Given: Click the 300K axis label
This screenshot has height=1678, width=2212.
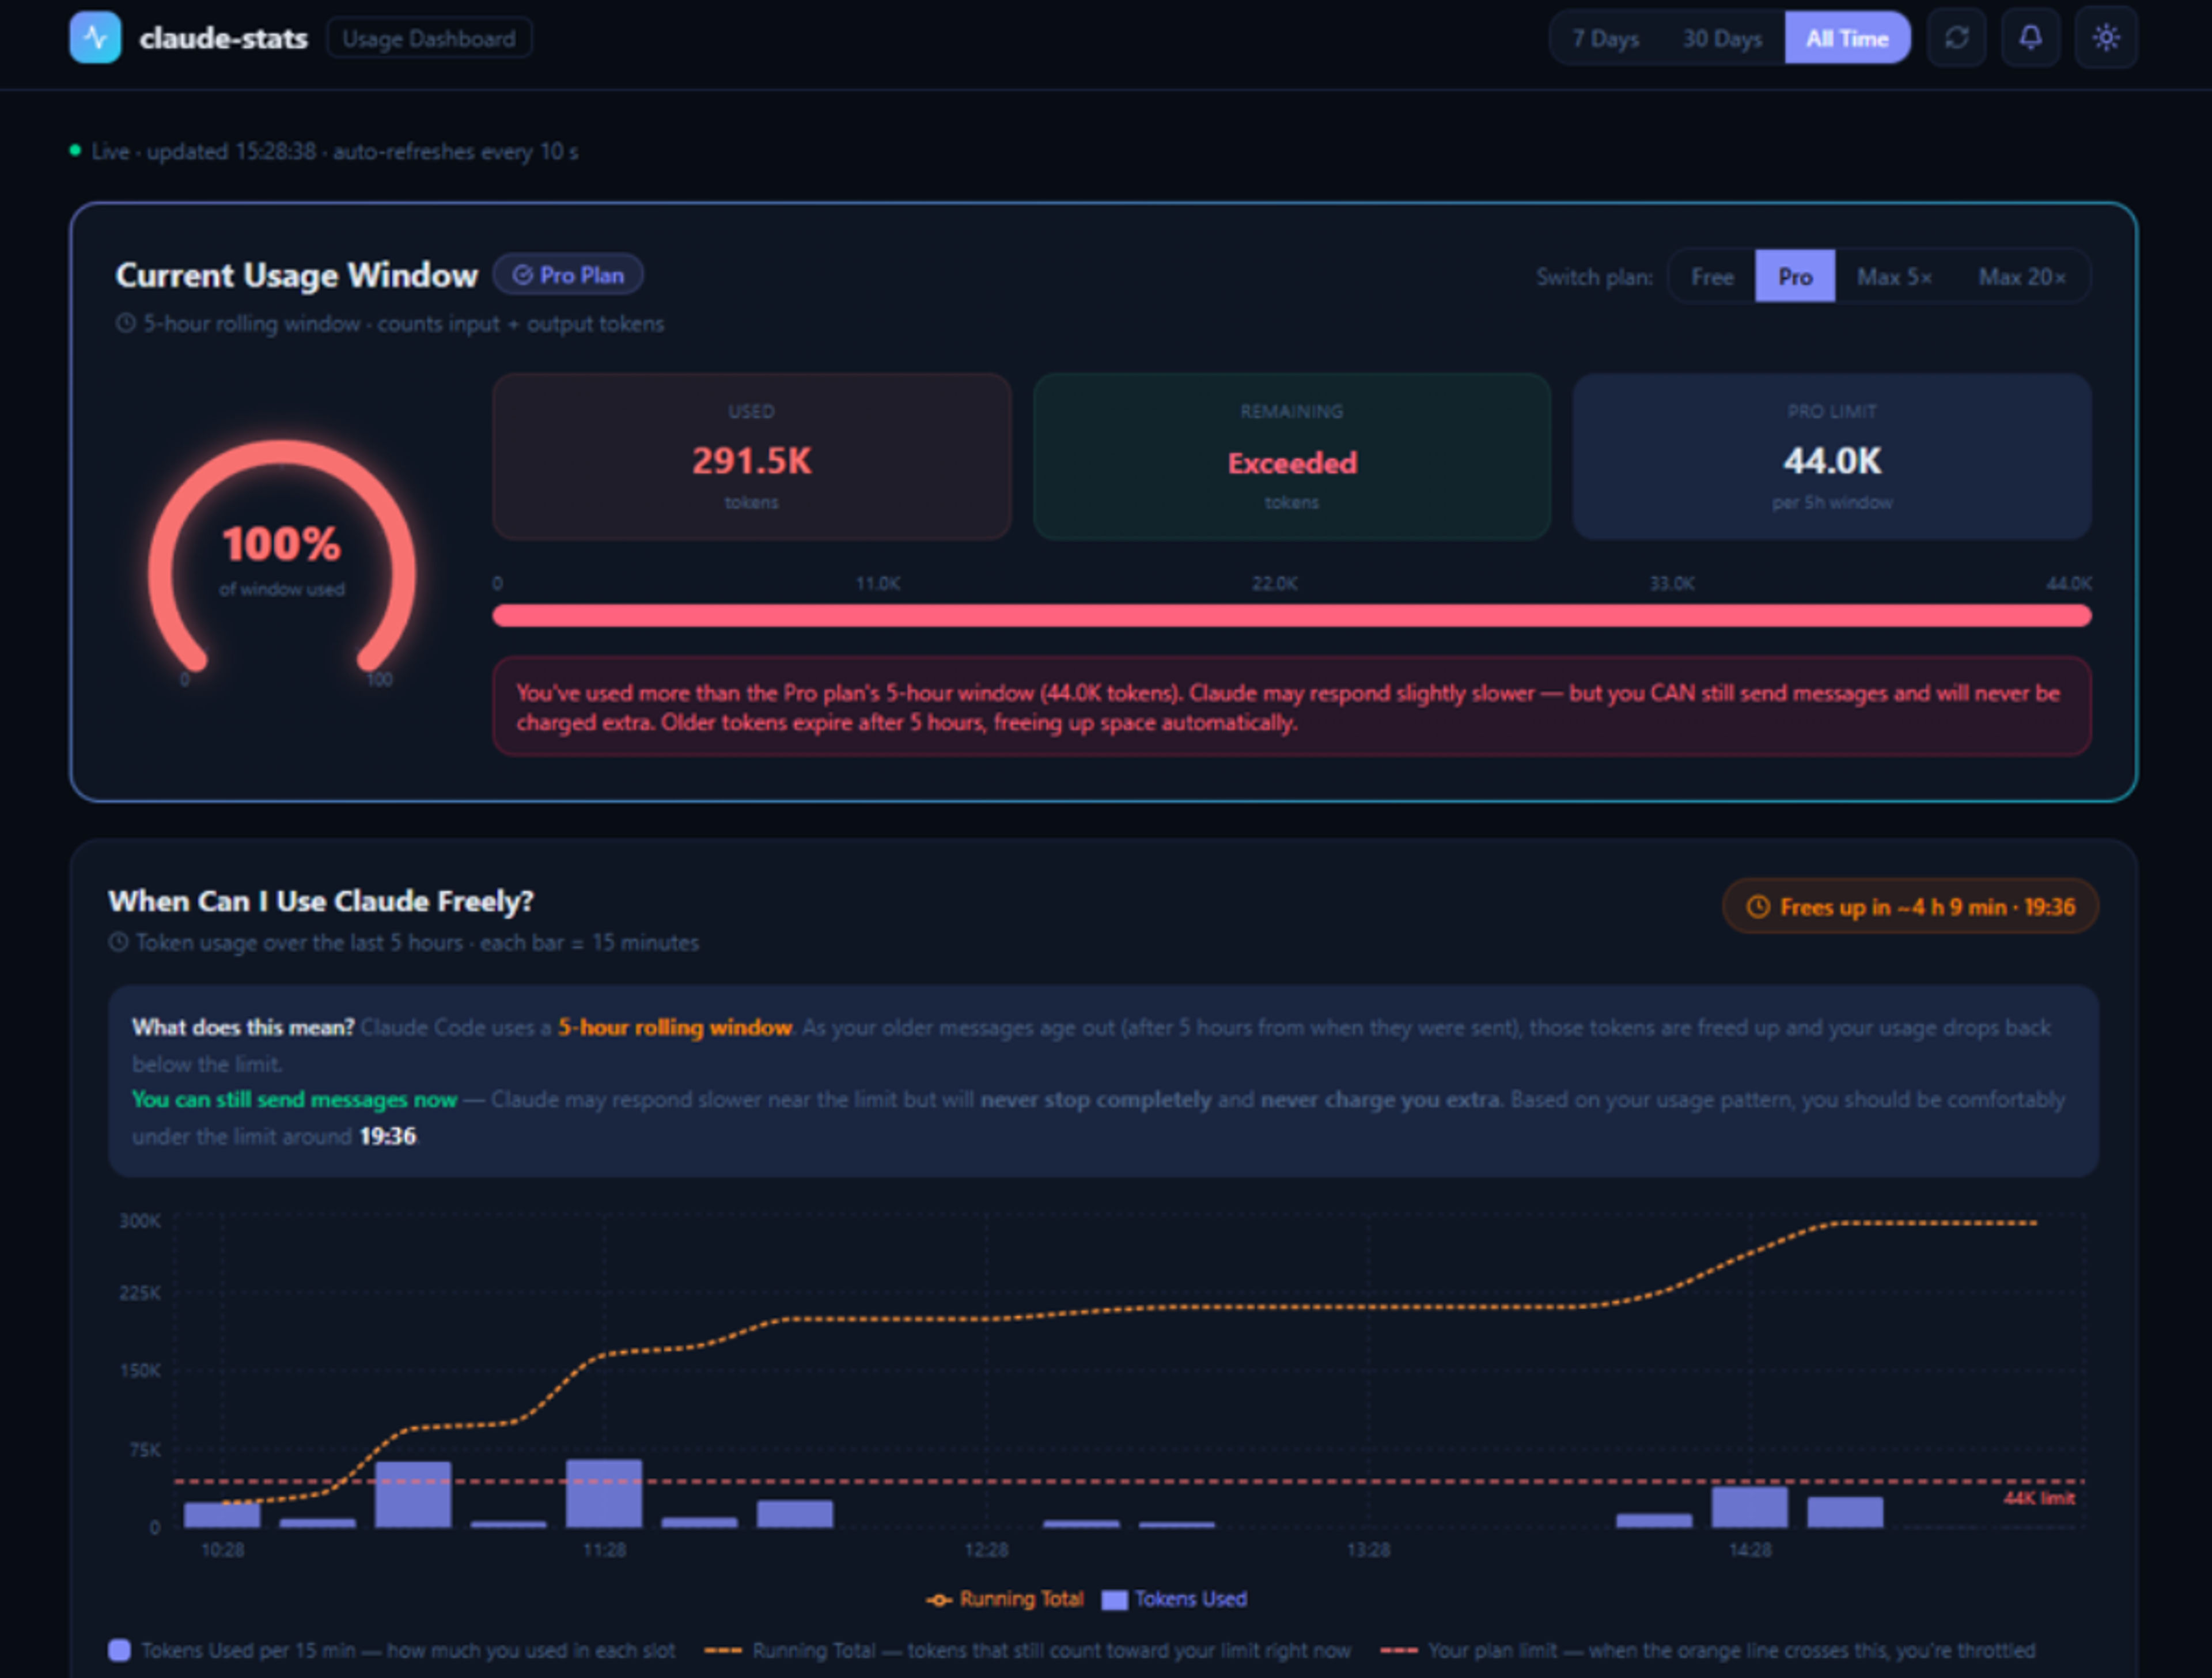Looking at the screenshot, I should tap(140, 1221).
